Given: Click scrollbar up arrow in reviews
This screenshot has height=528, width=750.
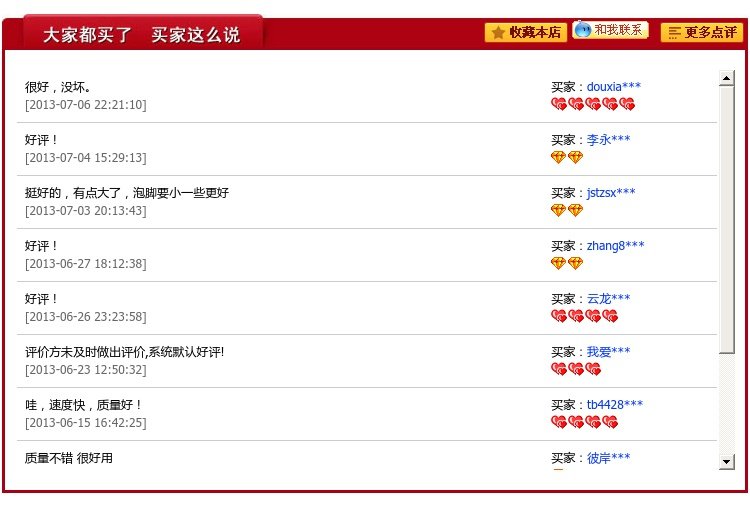Looking at the screenshot, I should (726, 78).
